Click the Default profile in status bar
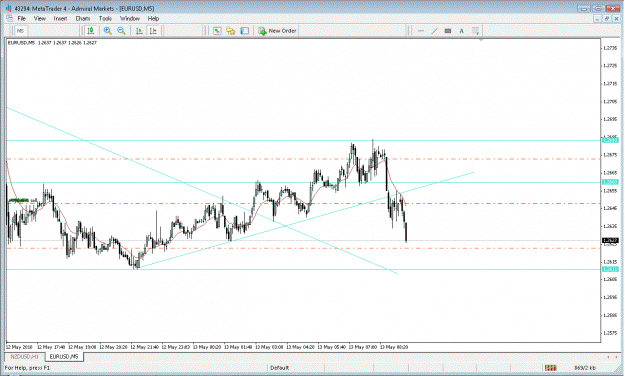This screenshot has width=625, height=376. click(x=279, y=368)
